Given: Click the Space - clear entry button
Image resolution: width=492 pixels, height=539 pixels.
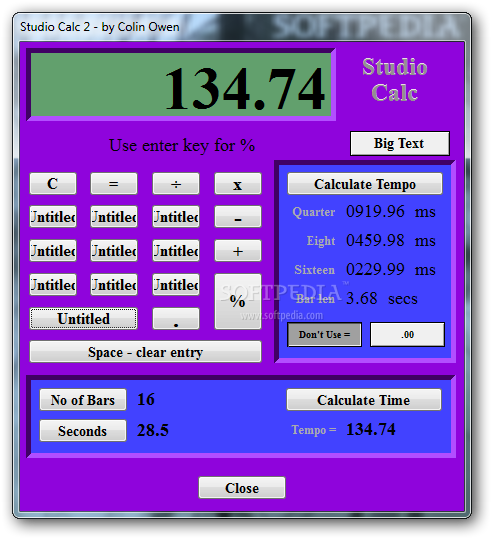Looking at the screenshot, I should (145, 352).
